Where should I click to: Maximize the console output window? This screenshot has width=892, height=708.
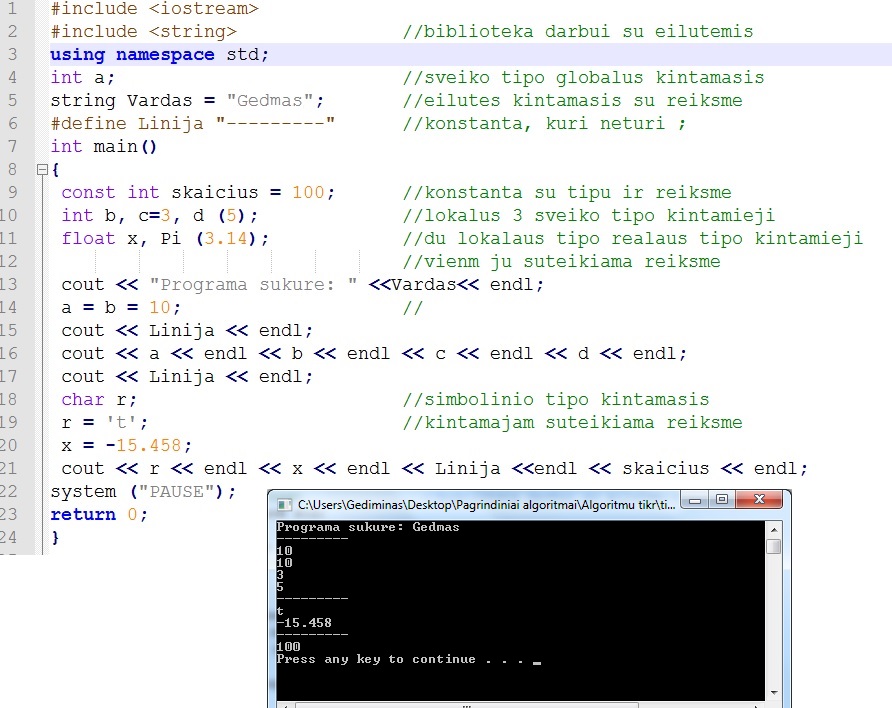(721, 500)
